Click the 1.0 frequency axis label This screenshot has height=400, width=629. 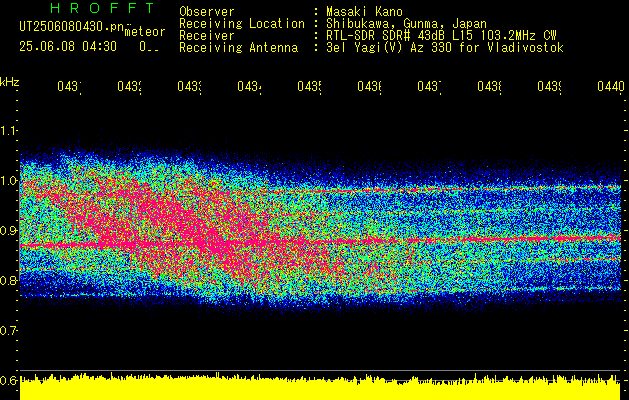tap(9, 180)
